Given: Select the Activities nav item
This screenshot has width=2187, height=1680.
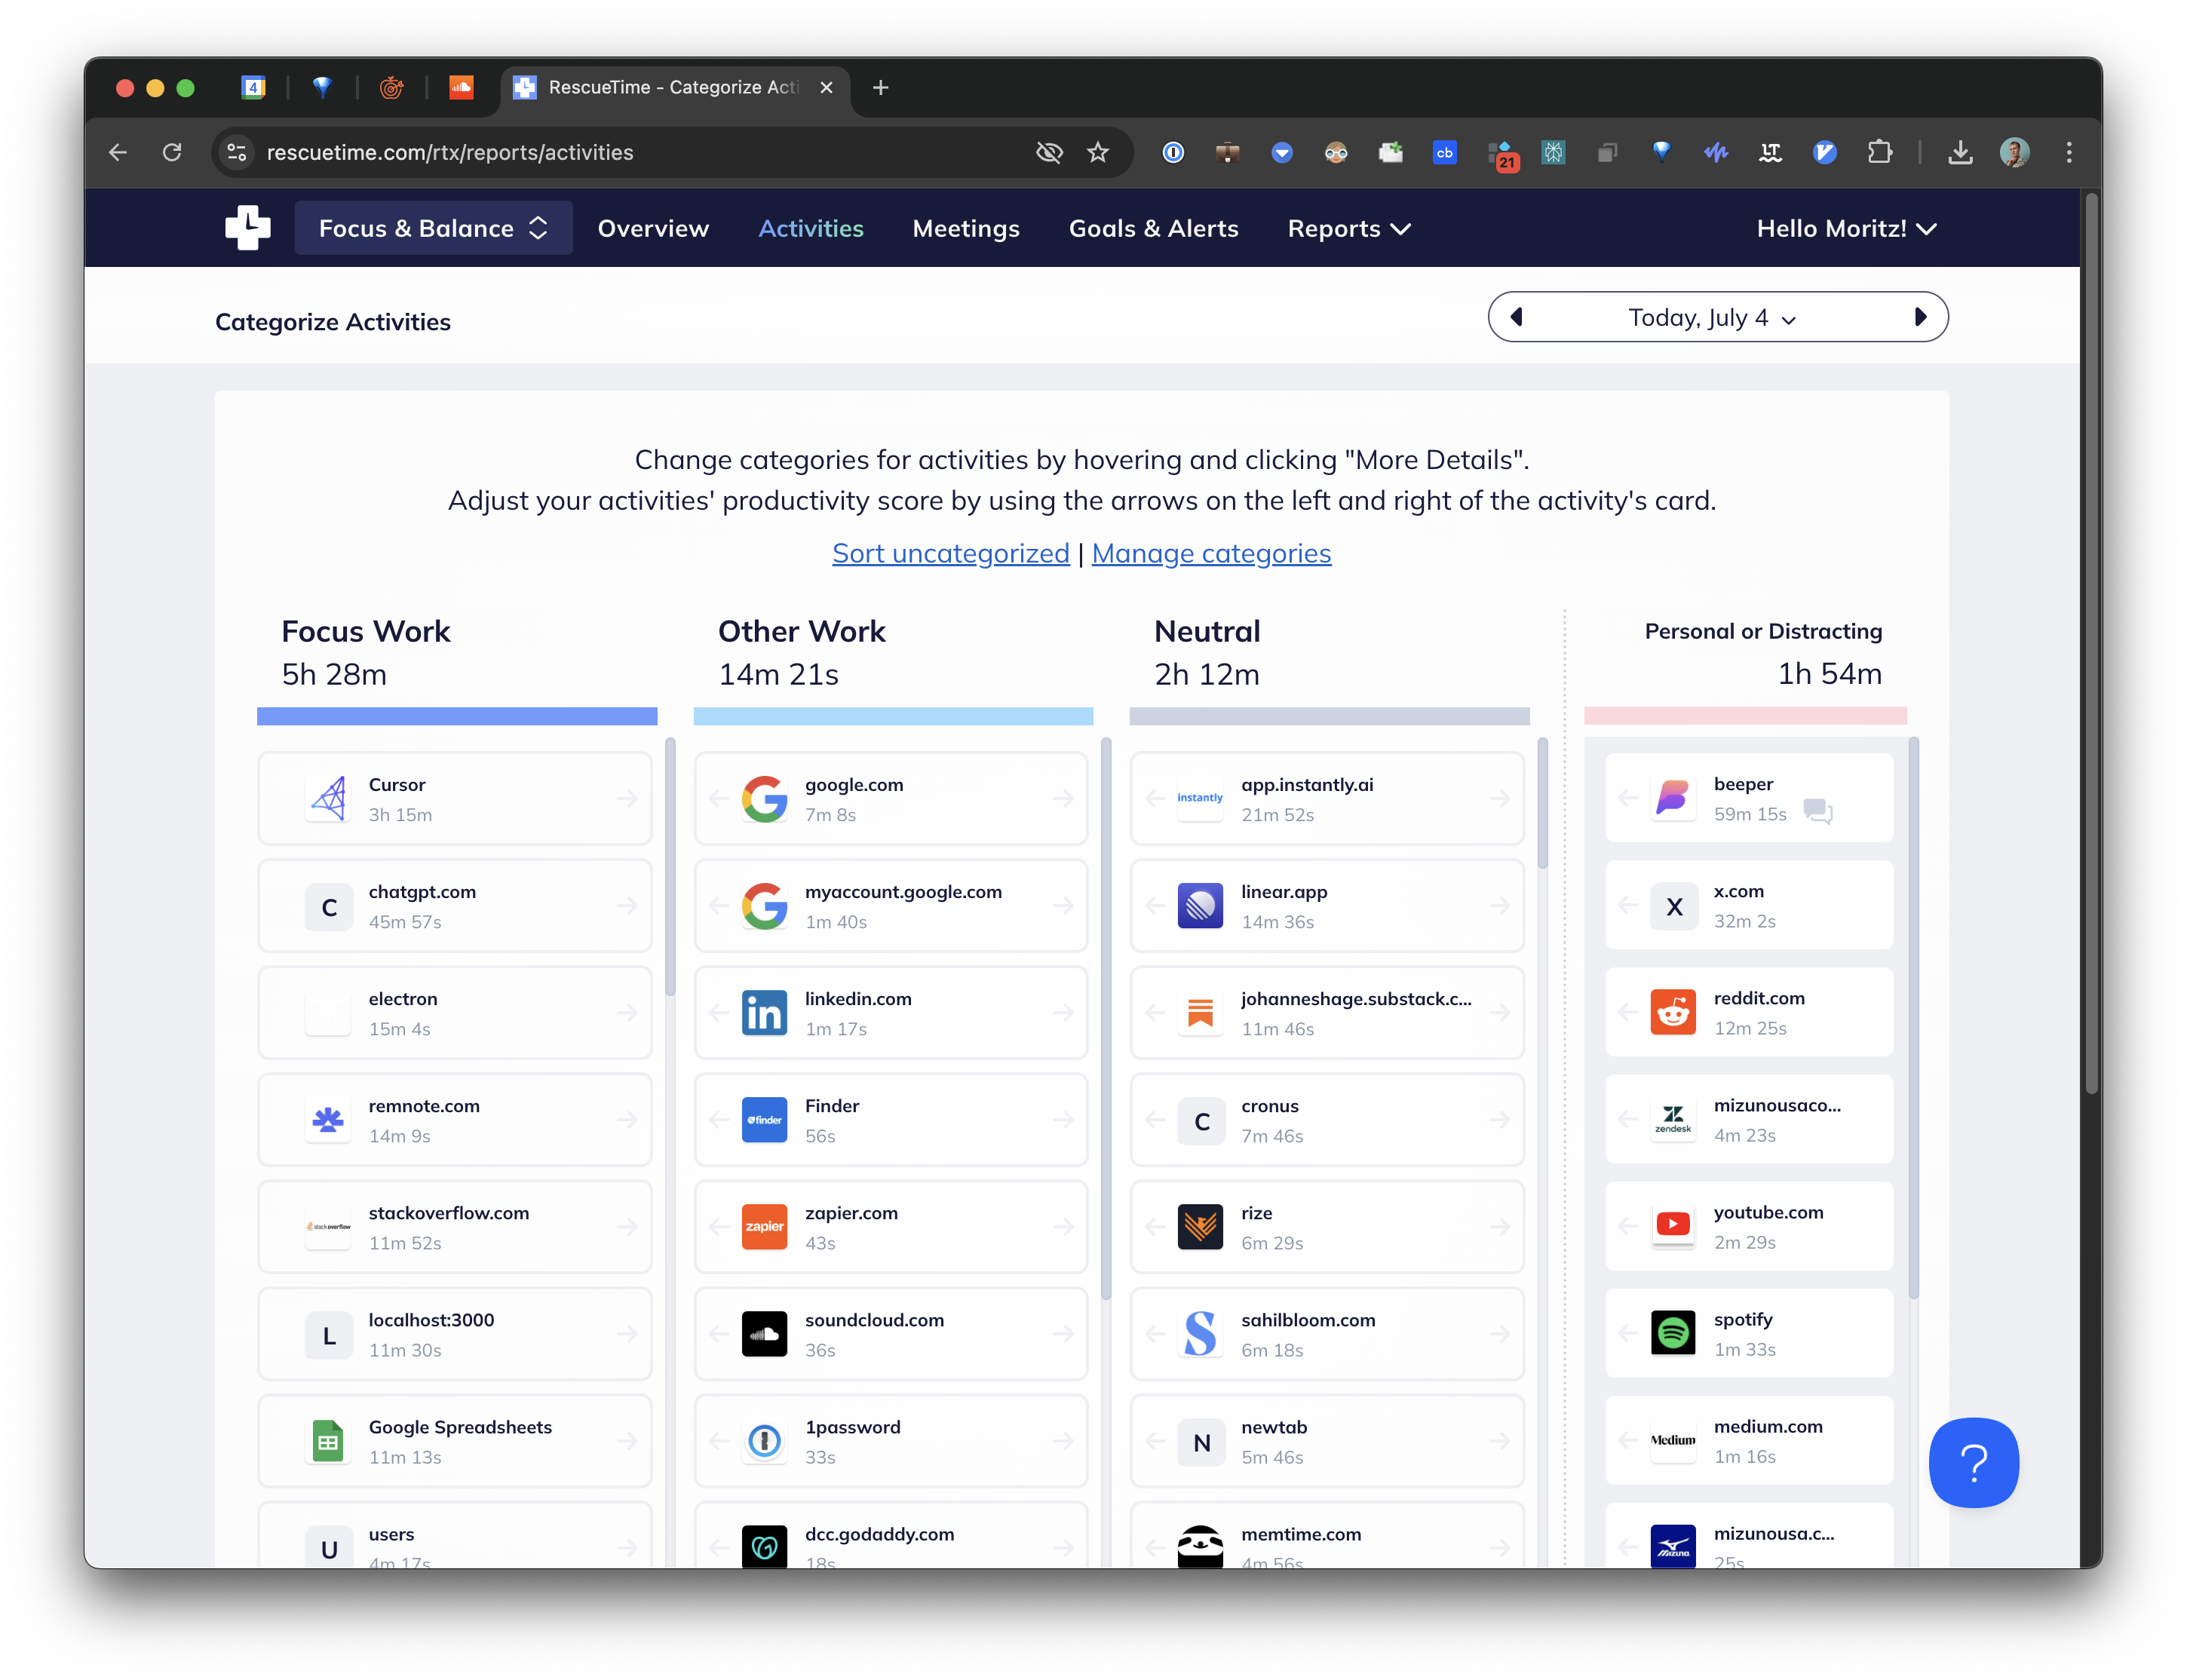Looking at the screenshot, I should coord(811,228).
